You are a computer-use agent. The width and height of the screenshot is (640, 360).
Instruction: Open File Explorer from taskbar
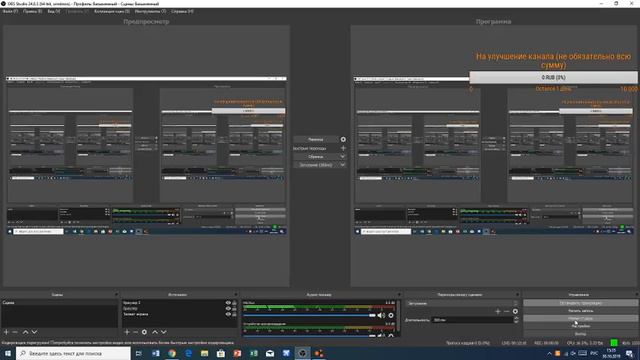tap(204, 353)
